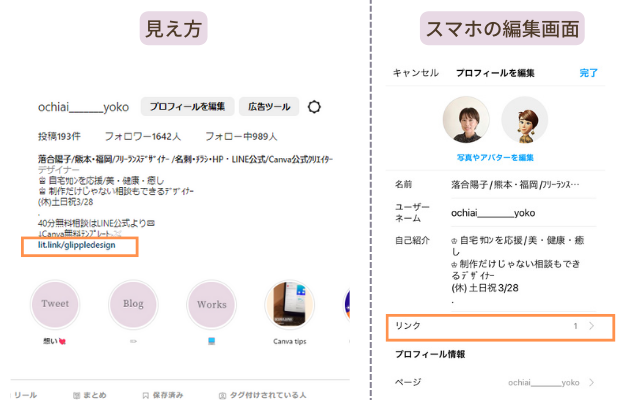Viewport: 640px width, 400px height.
Task: Click the デザイナー category text
Action: coord(58,169)
